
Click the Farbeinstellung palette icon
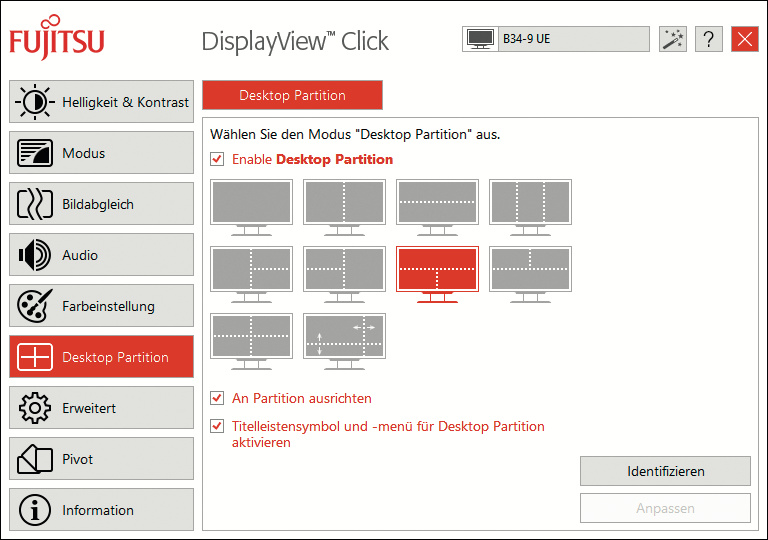34,306
